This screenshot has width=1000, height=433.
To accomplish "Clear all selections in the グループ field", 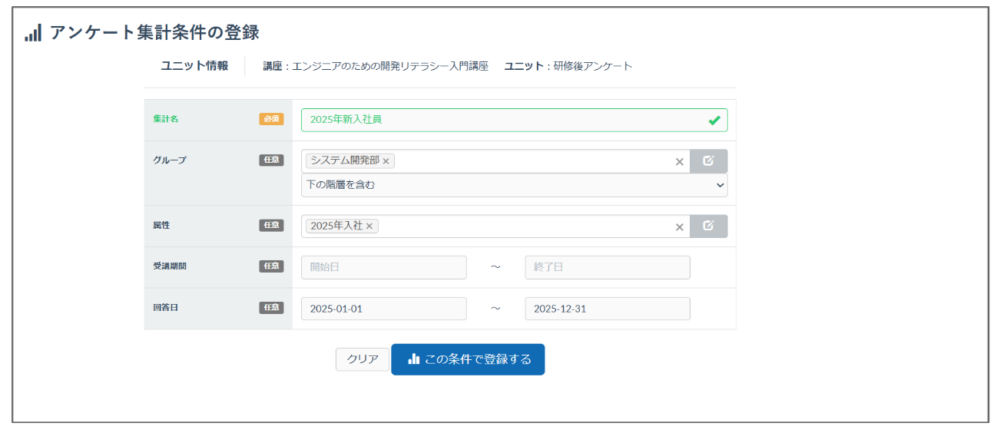I will [679, 161].
